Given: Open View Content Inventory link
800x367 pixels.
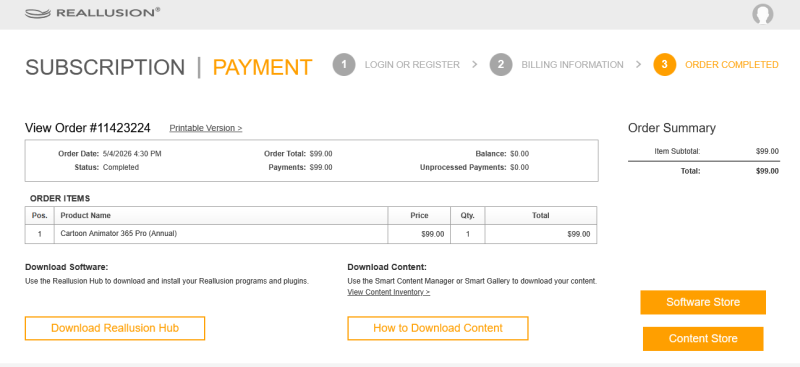Looking at the screenshot, I should [388, 292].
